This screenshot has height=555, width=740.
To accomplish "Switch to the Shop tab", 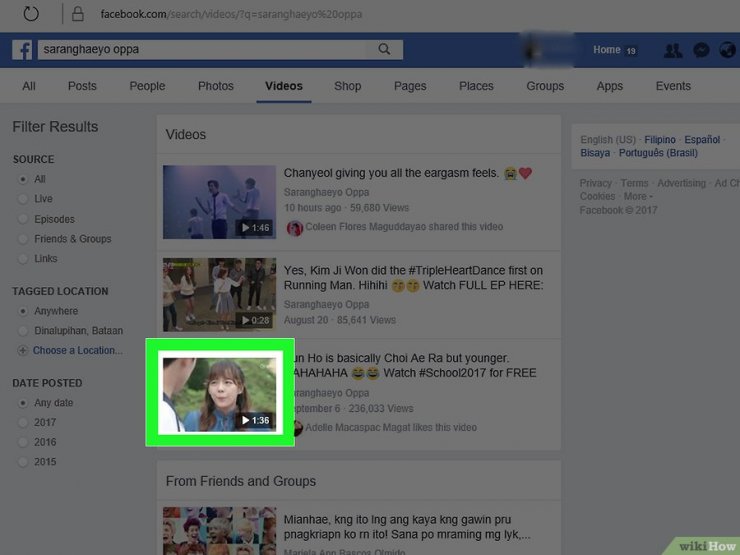I will 348,86.
